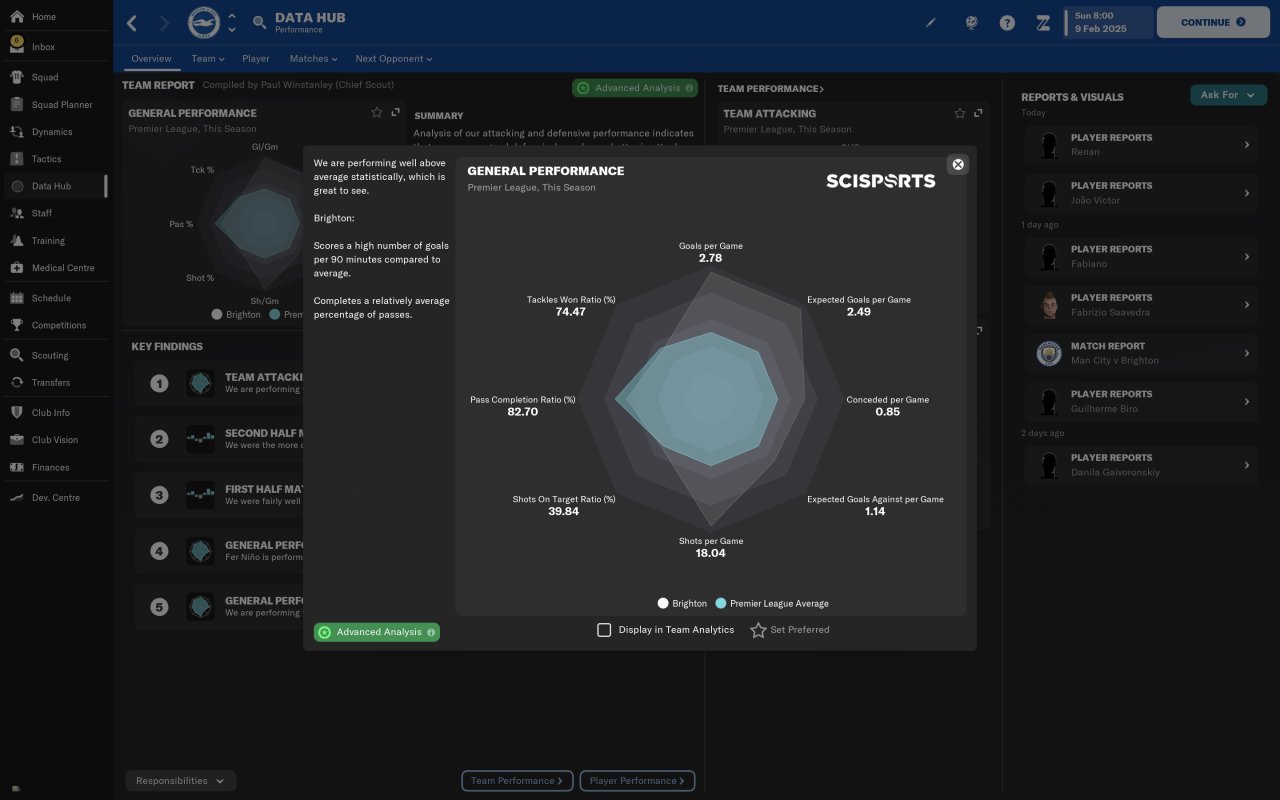The height and width of the screenshot is (800, 1280).
Task: Open the Staff sidebar icon
Action: tap(17, 213)
